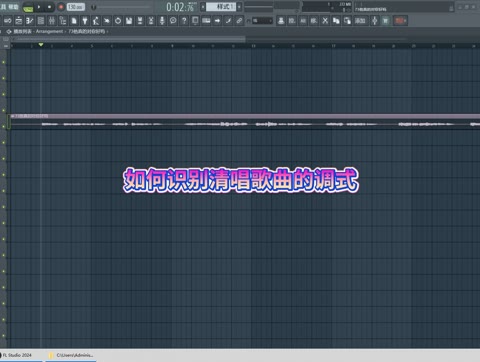The height and width of the screenshot is (362, 480).
Task: Open the 工具 menu
Action: tap(3, 7)
